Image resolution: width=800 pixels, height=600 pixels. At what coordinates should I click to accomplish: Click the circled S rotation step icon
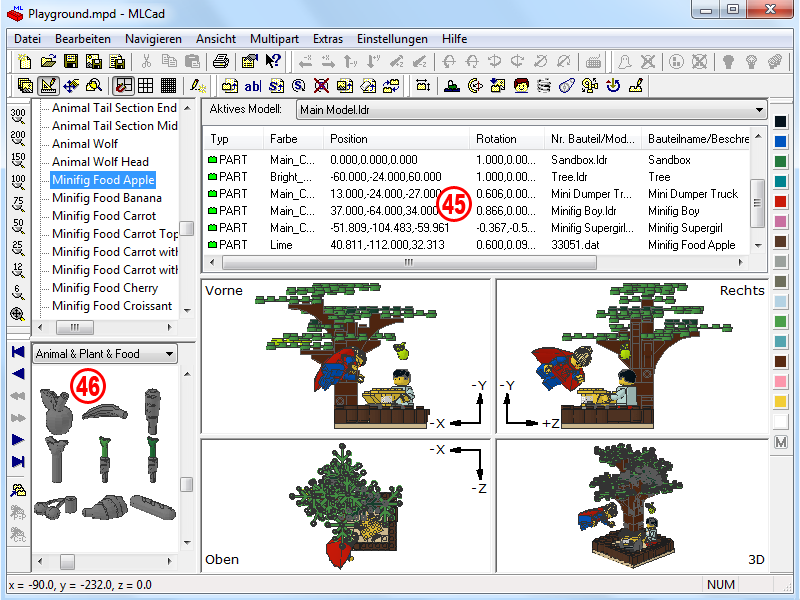pos(298,86)
